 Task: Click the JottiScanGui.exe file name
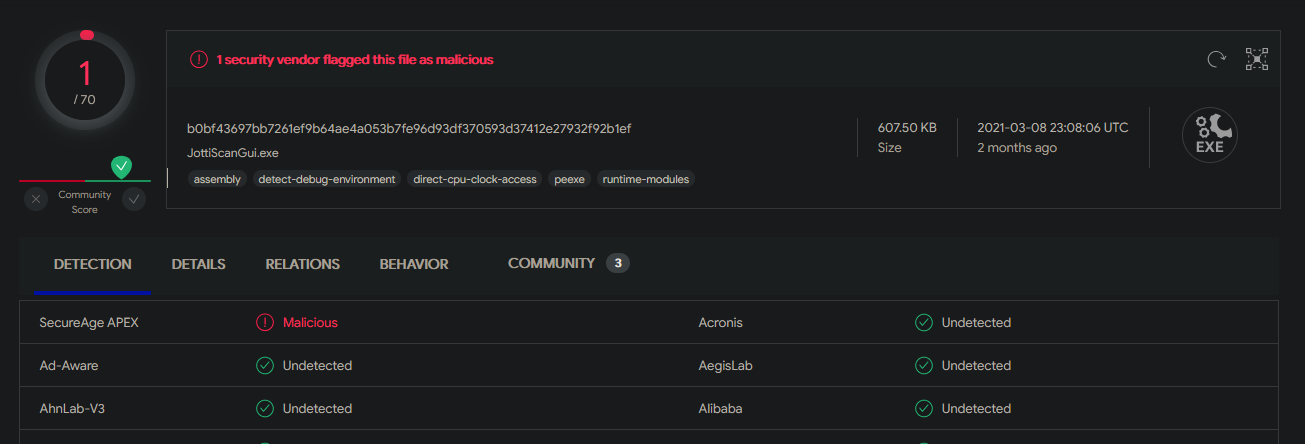(x=233, y=152)
